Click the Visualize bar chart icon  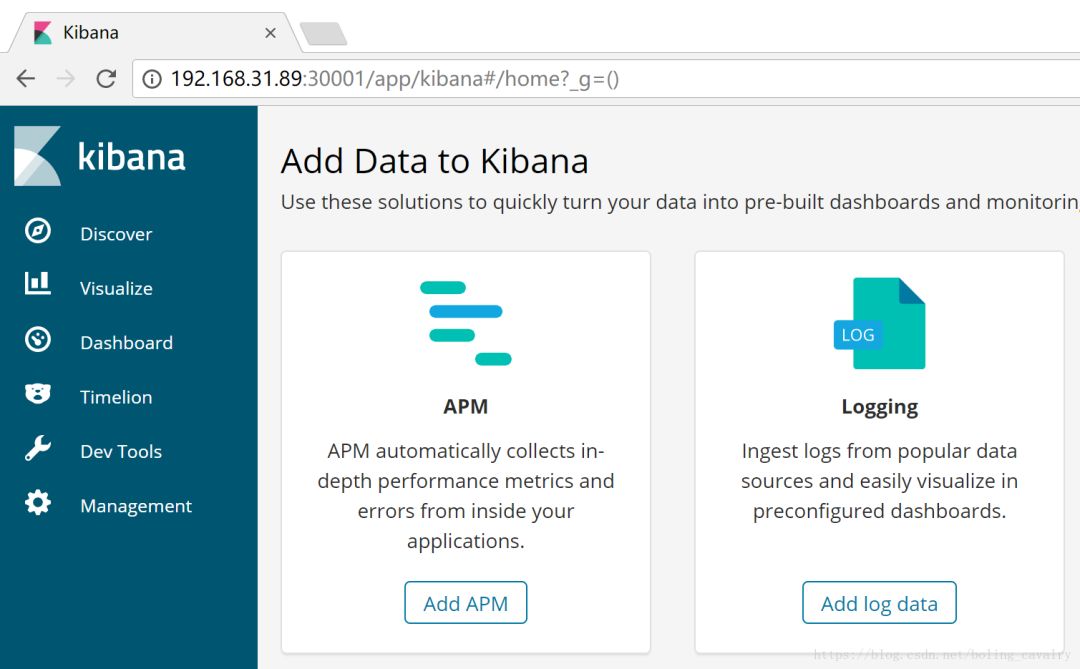(38, 285)
